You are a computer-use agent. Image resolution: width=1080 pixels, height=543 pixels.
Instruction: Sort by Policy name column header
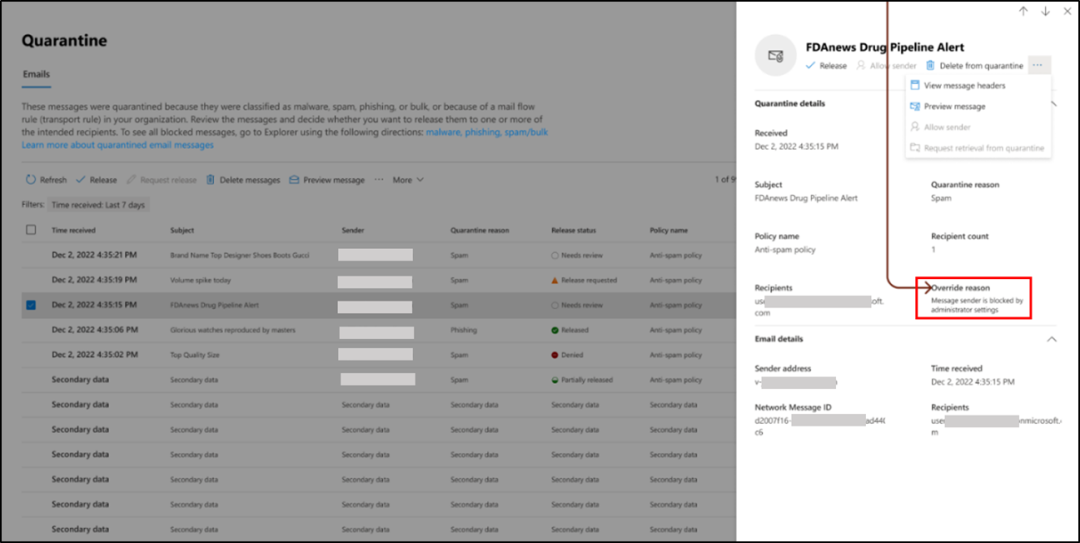click(x=668, y=230)
